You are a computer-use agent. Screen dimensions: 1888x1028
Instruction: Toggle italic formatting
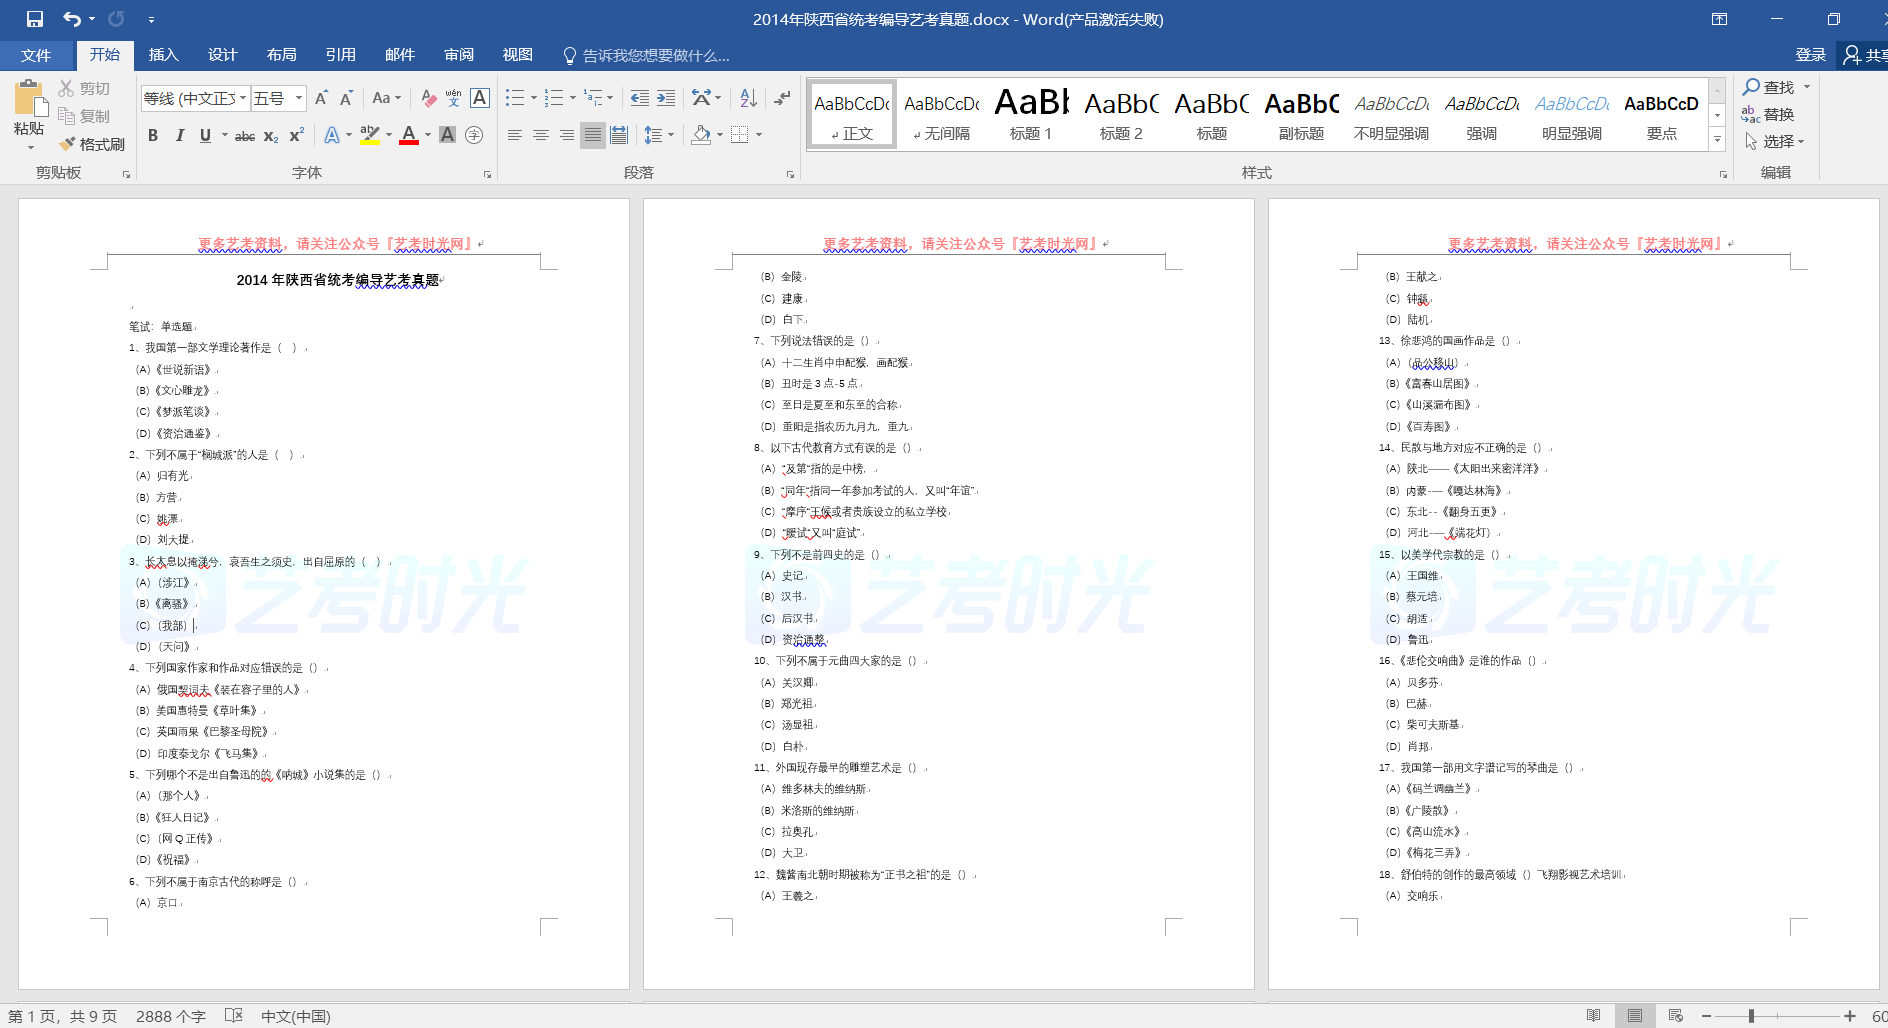coord(179,135)
